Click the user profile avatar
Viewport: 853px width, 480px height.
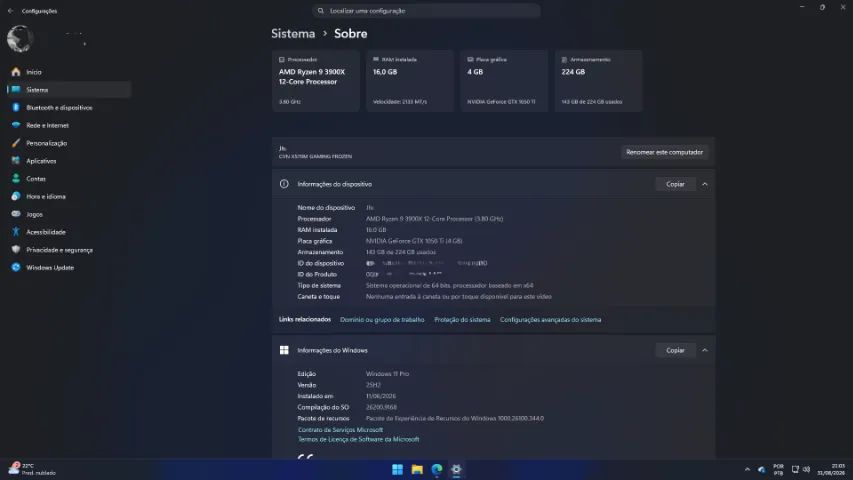pos(20,39)
